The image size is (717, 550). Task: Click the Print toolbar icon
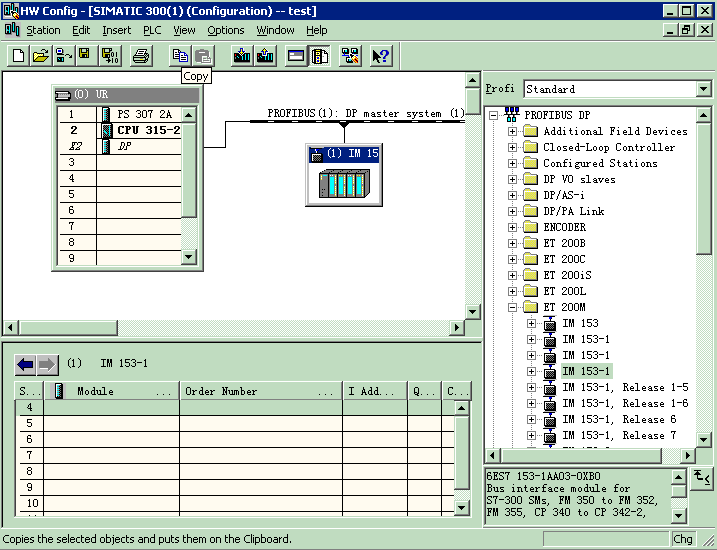141,56
